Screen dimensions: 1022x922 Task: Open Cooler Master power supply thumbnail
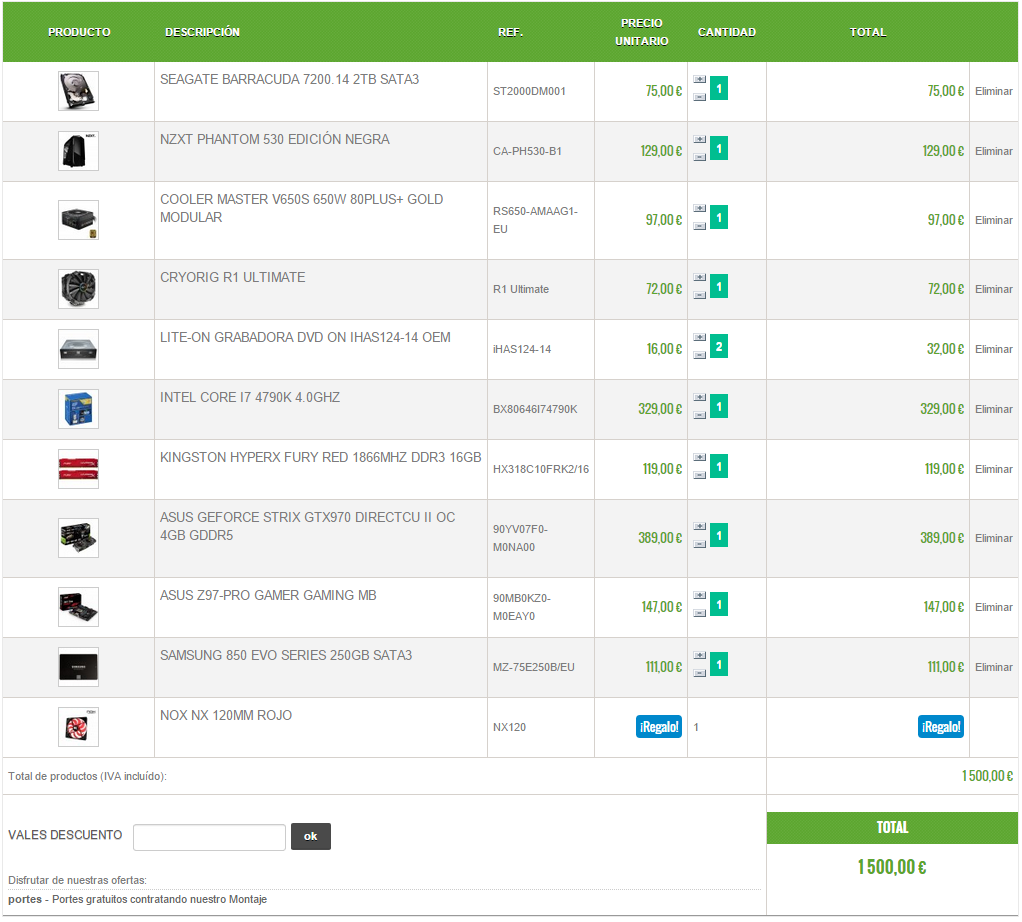[78, 220]
